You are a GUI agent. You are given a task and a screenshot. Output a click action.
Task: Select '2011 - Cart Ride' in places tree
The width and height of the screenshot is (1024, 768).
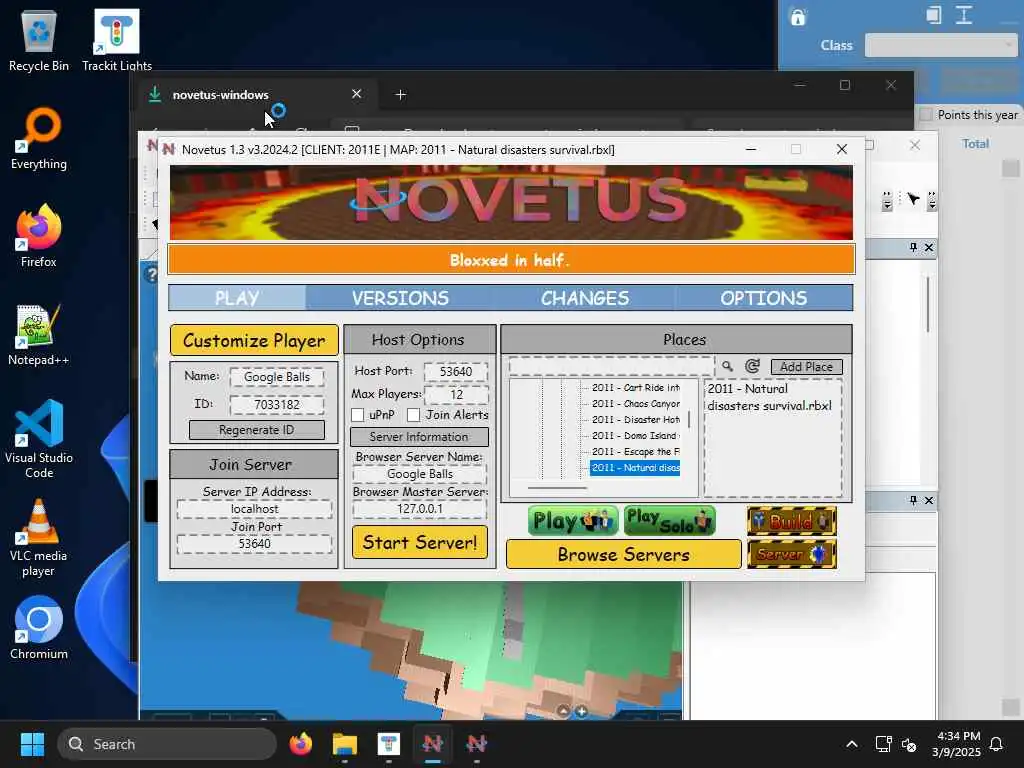click(x=635, y=388)
